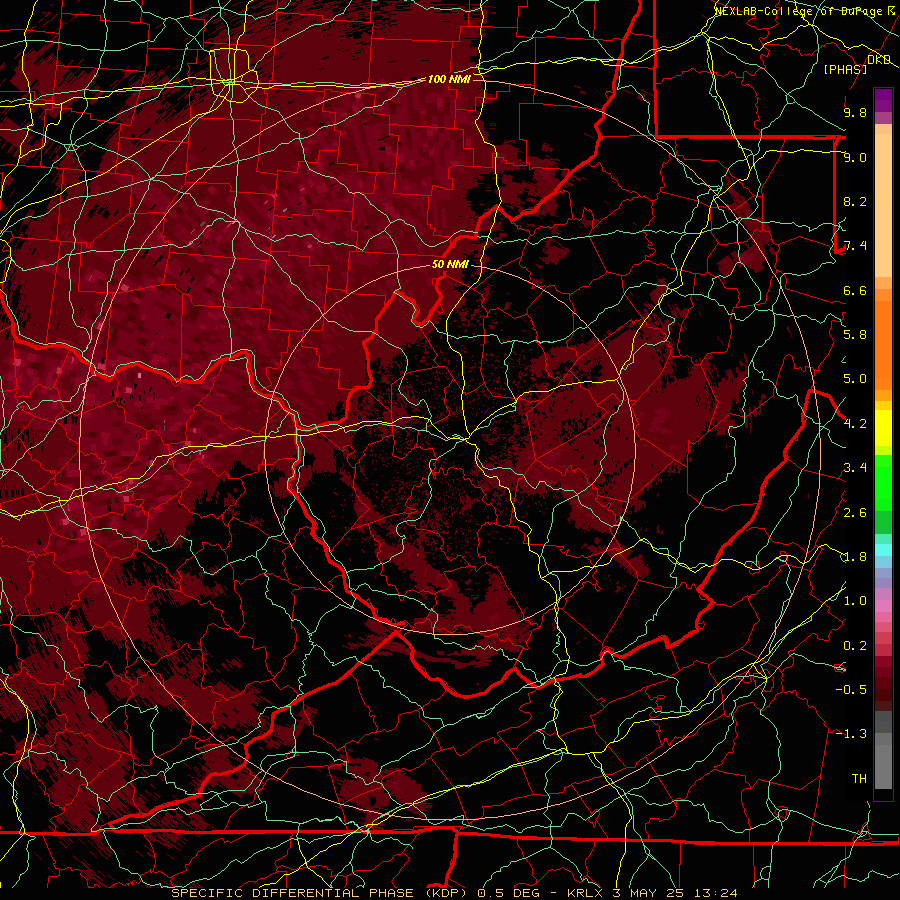This screenshot has height=900, width=900.
Task: Click the -0.5 value on the color scale
Action: pos(851,690)
